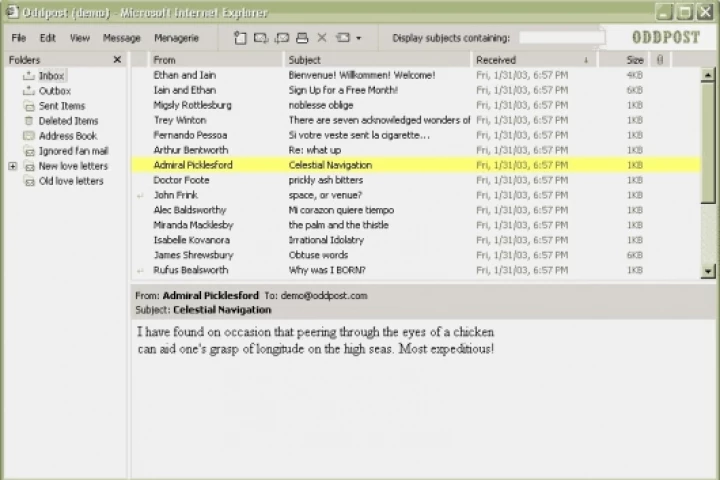Viewport: 720px width, 480px height.
Task: Open the dropdown arrow beside the move-message icon
Action: click(359, 38)
